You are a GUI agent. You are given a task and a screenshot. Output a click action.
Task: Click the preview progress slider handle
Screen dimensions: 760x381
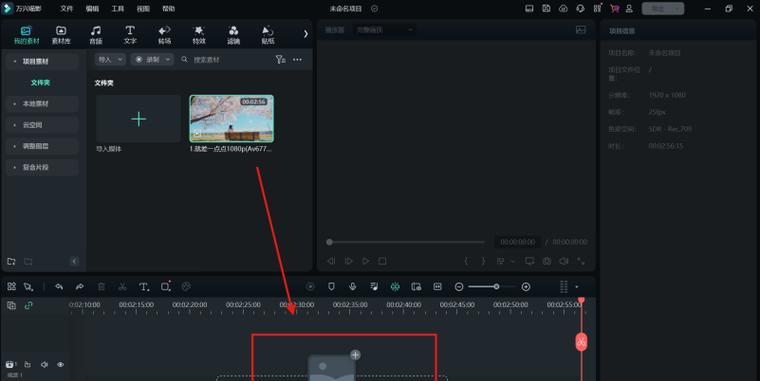(330, 242)
